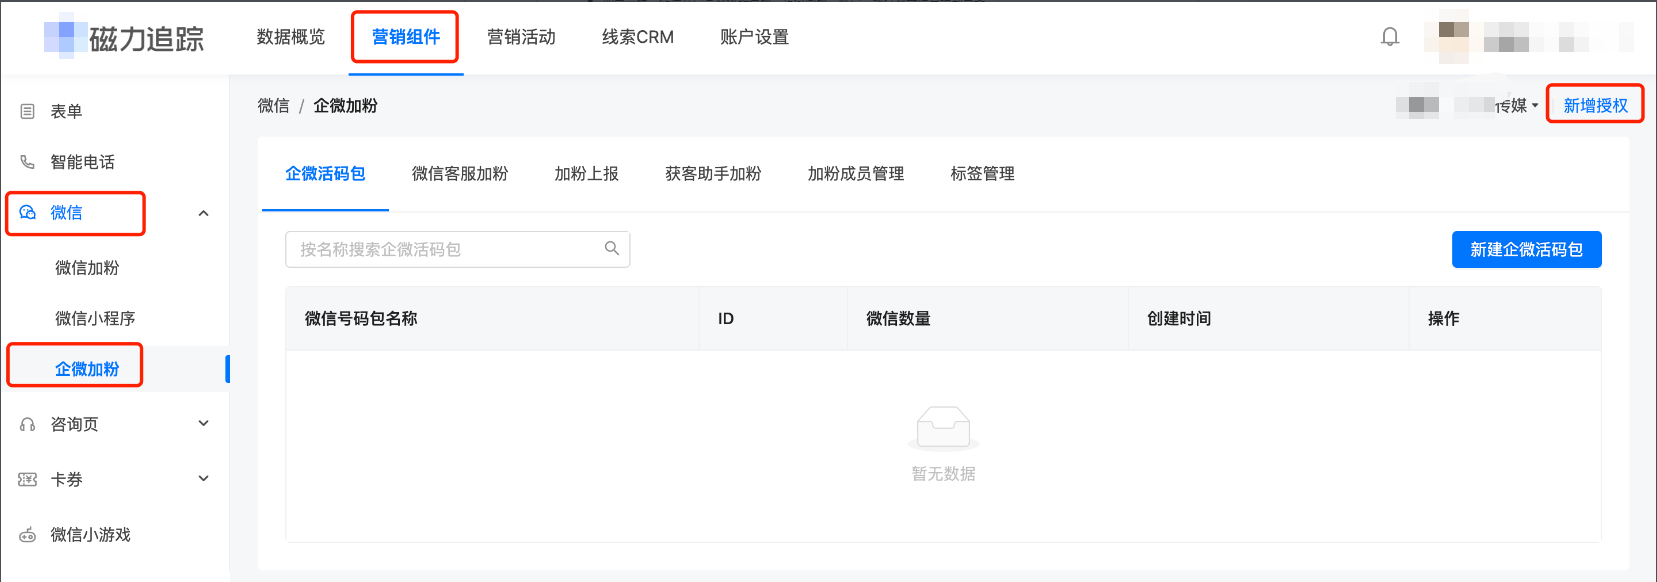Switch to the 标签管理 tab

[x=982, y=174]
